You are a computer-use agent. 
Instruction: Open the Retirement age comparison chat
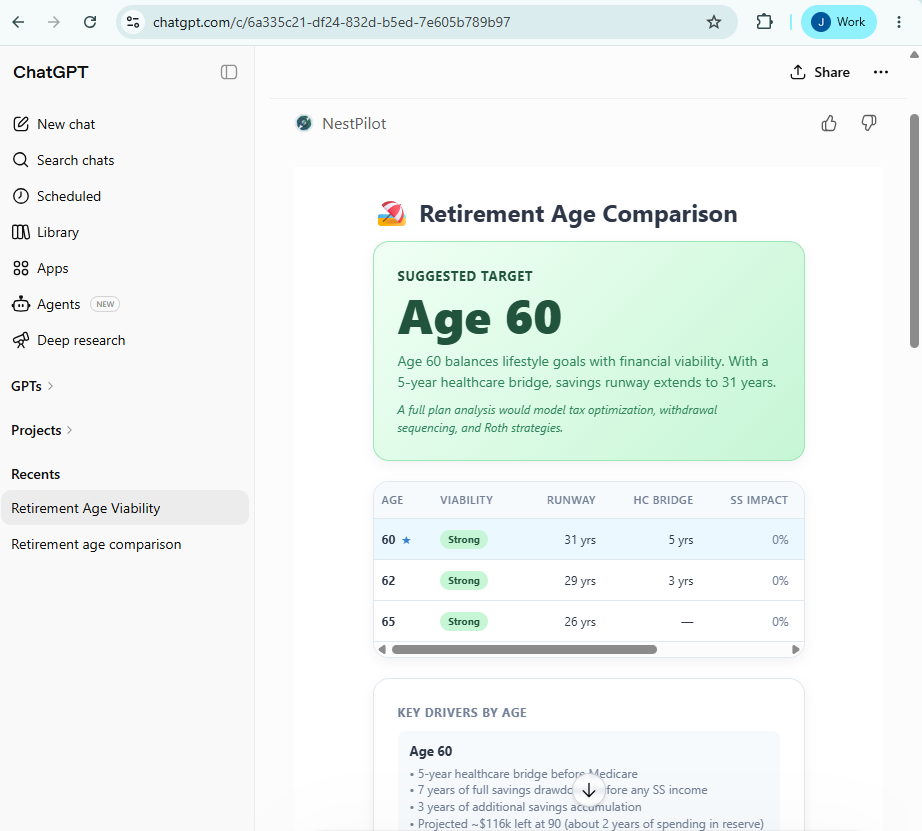[x=125, y=544]
